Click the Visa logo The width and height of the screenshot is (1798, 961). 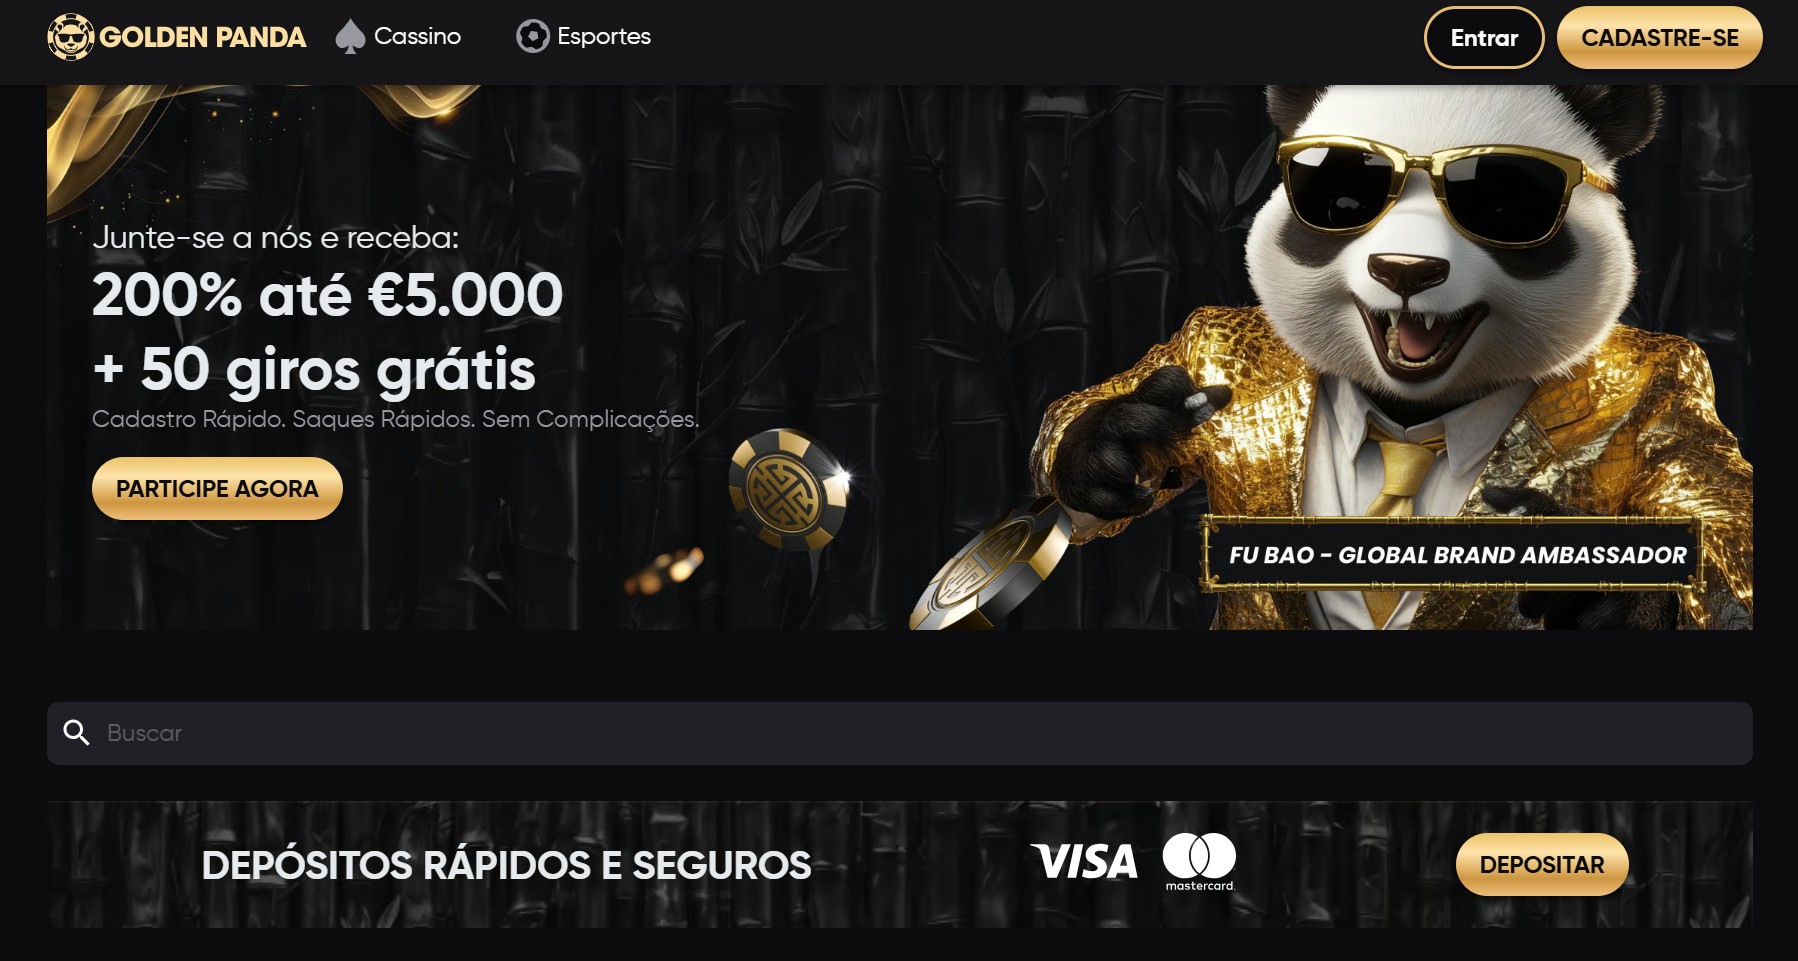(x=1085, y=861)
